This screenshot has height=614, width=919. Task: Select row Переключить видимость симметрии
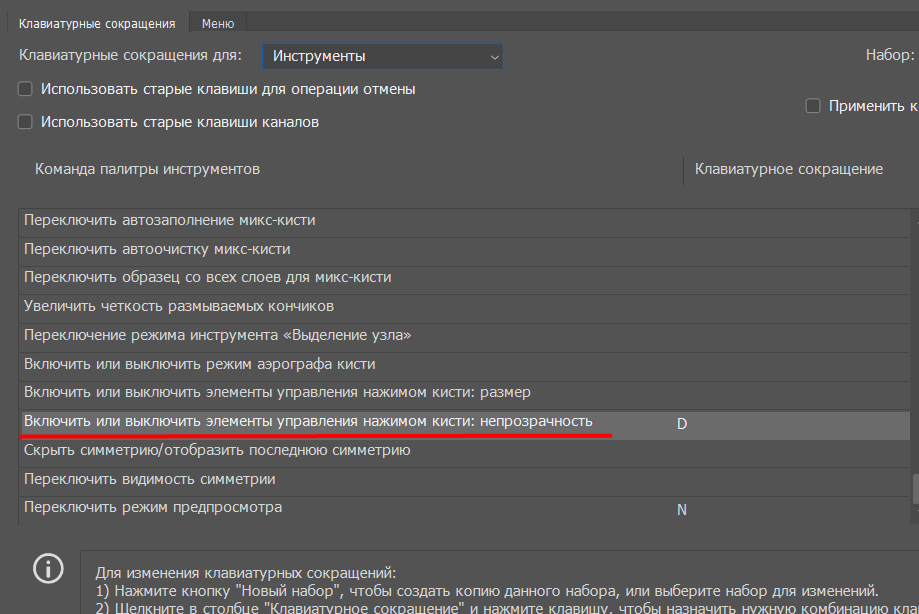click(464, 482)
